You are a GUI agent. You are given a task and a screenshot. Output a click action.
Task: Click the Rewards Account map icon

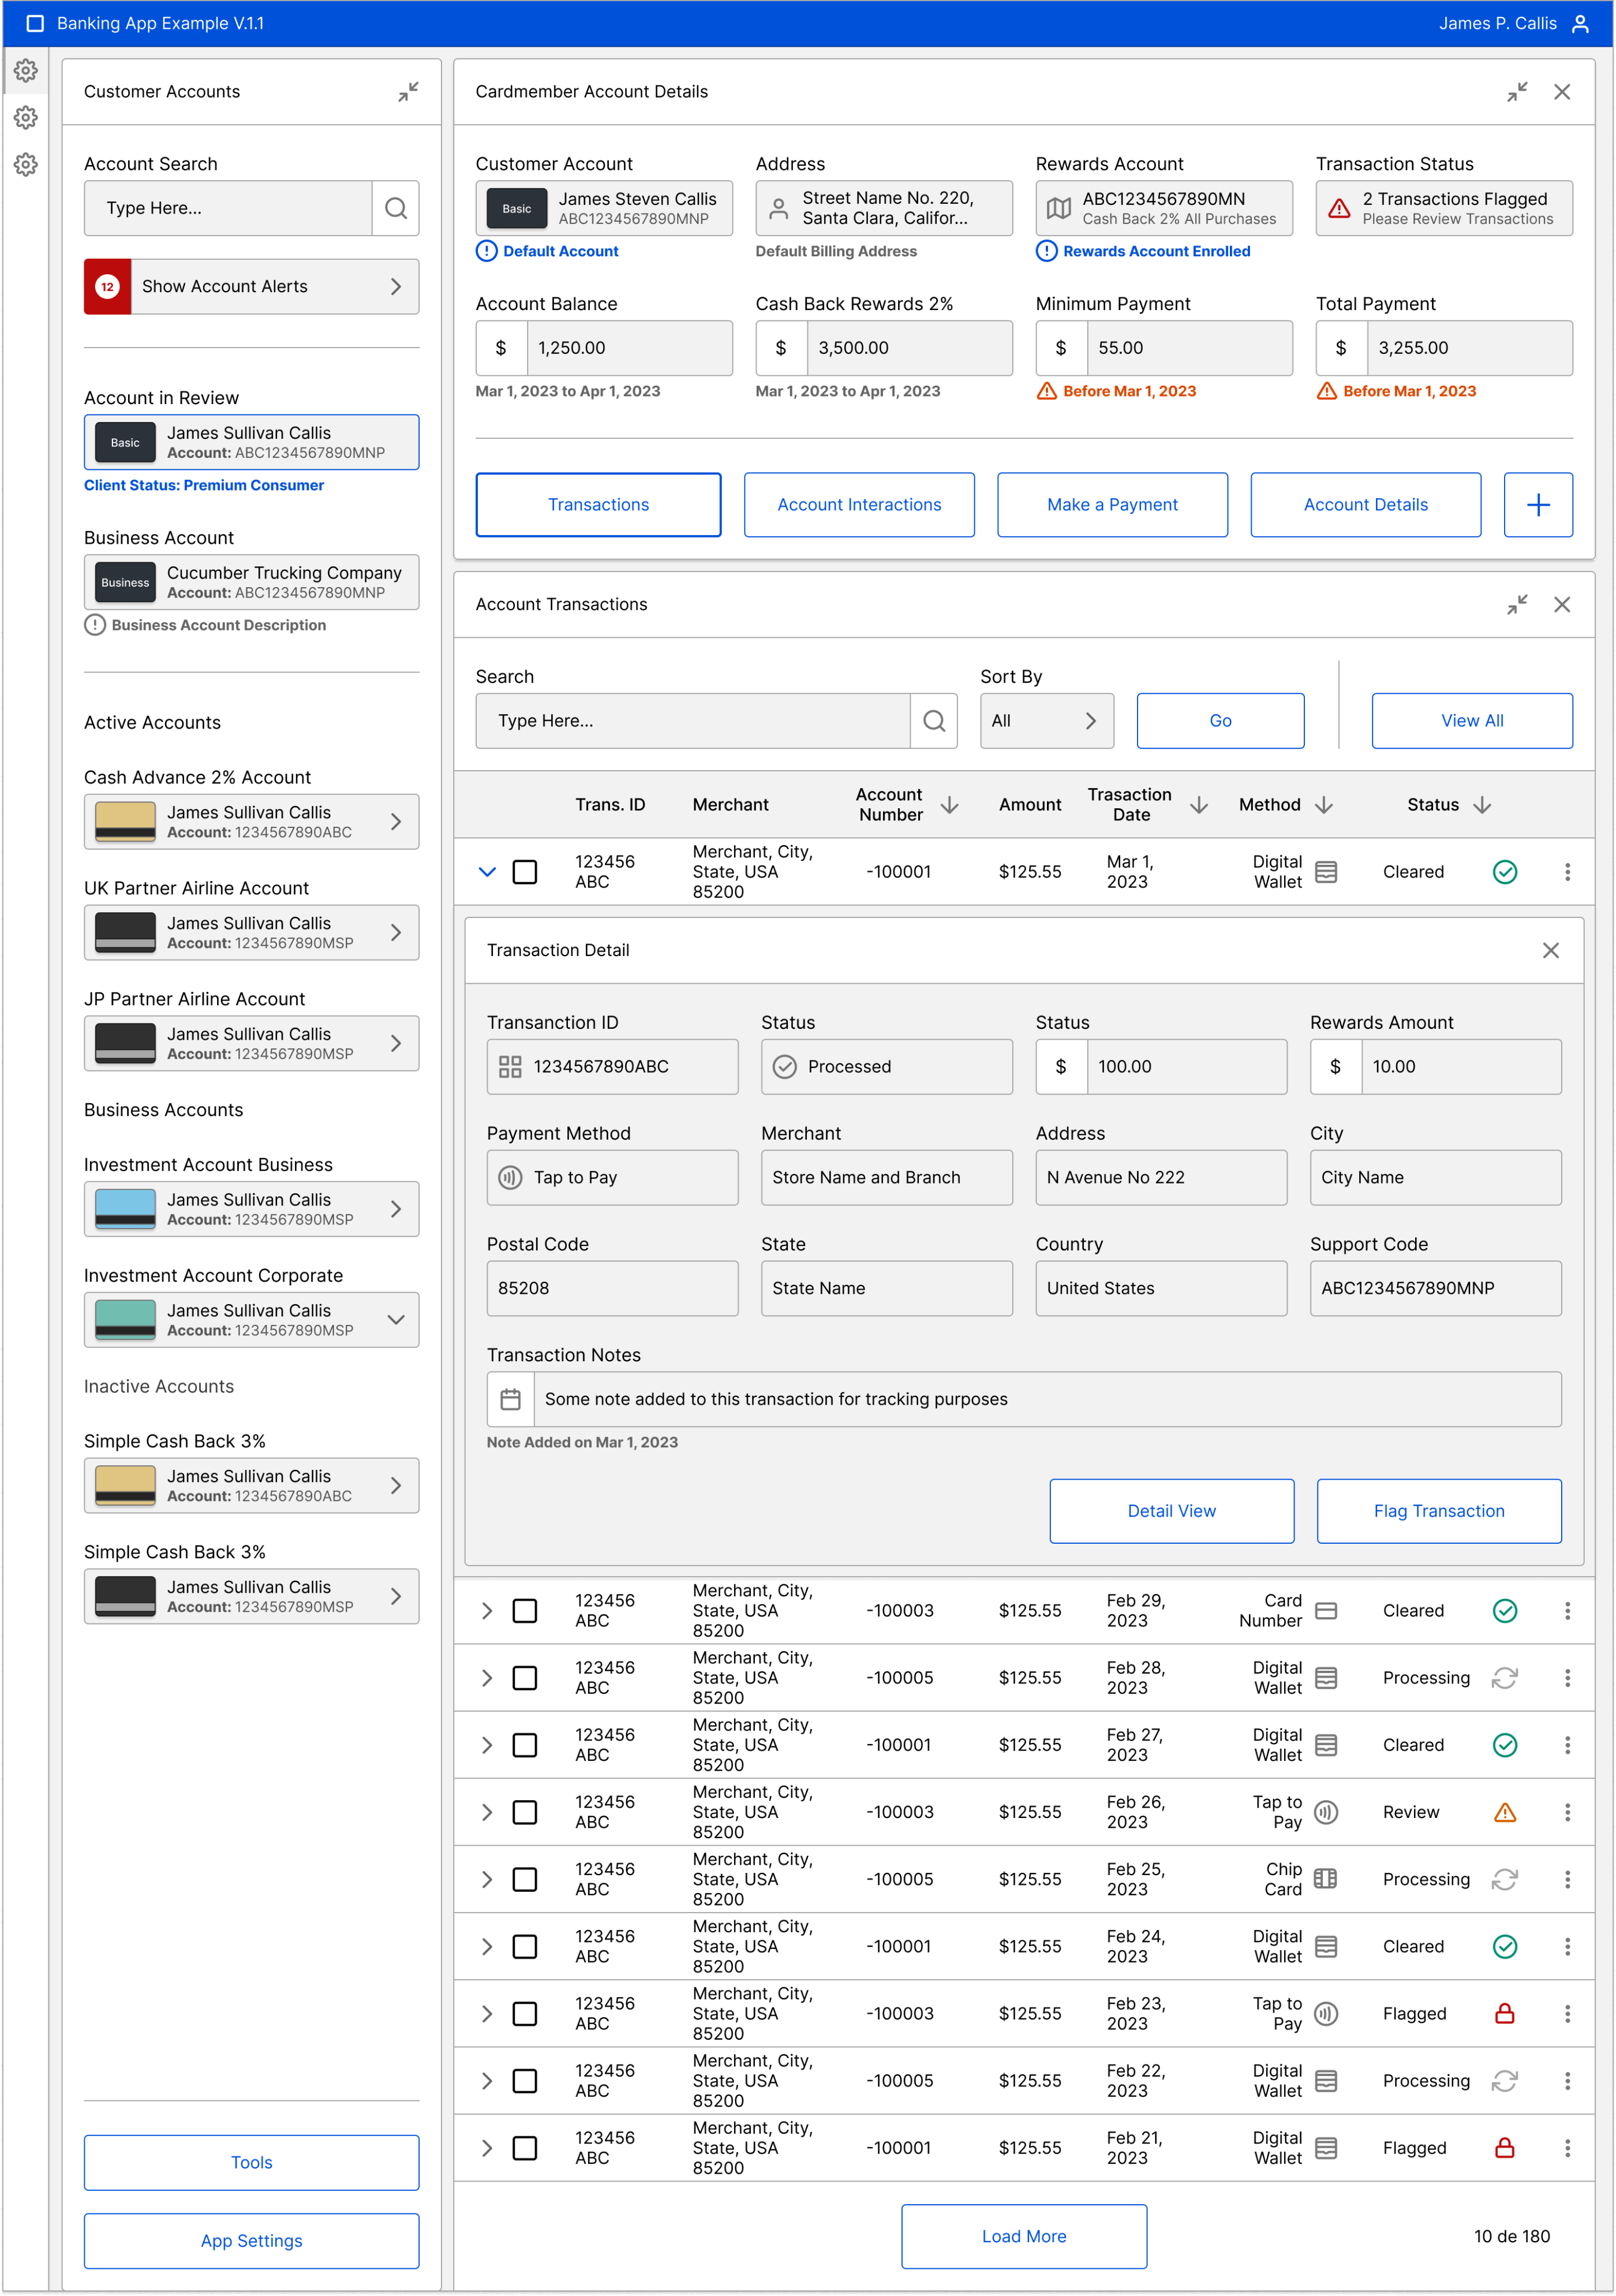pyautogui.click(x=1058, y=208)
